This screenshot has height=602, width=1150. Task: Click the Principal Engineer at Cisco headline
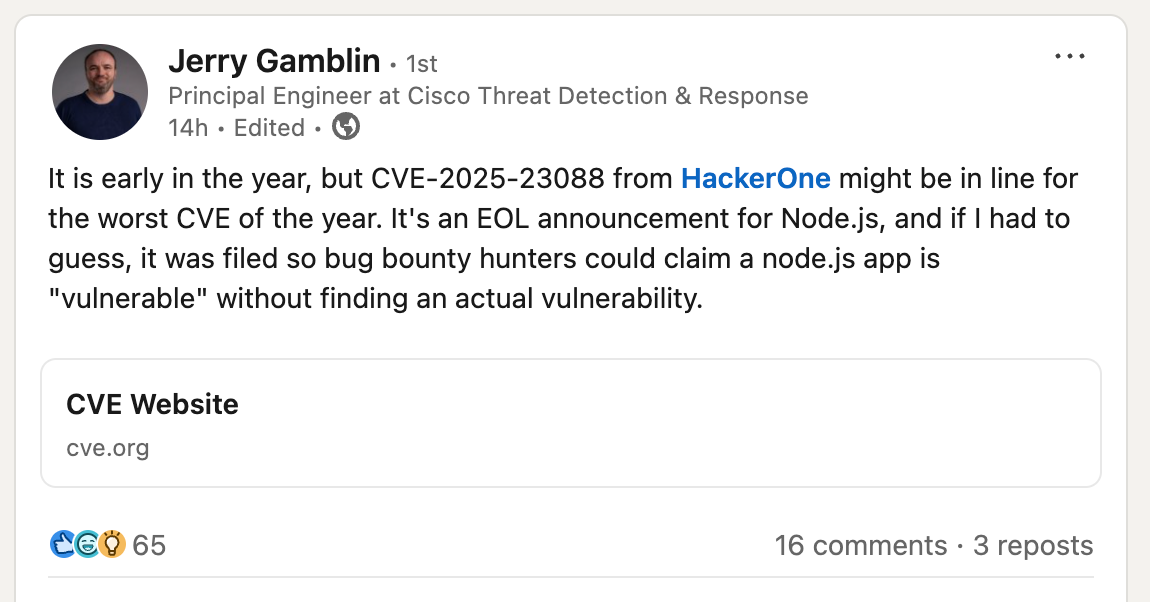click(488, 96)
